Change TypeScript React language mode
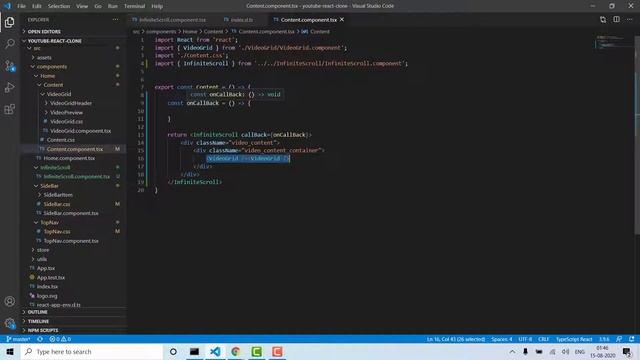Viewport: 640px width, 360px height. coord(574,339)
